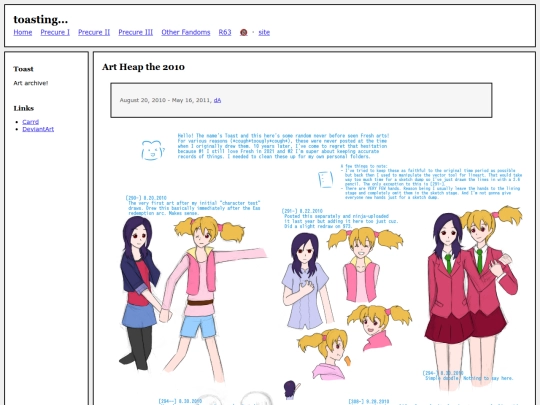Follow the dA link after the dates
The image size is (540, 405).
pyautogui.click(x=217, y=100)
